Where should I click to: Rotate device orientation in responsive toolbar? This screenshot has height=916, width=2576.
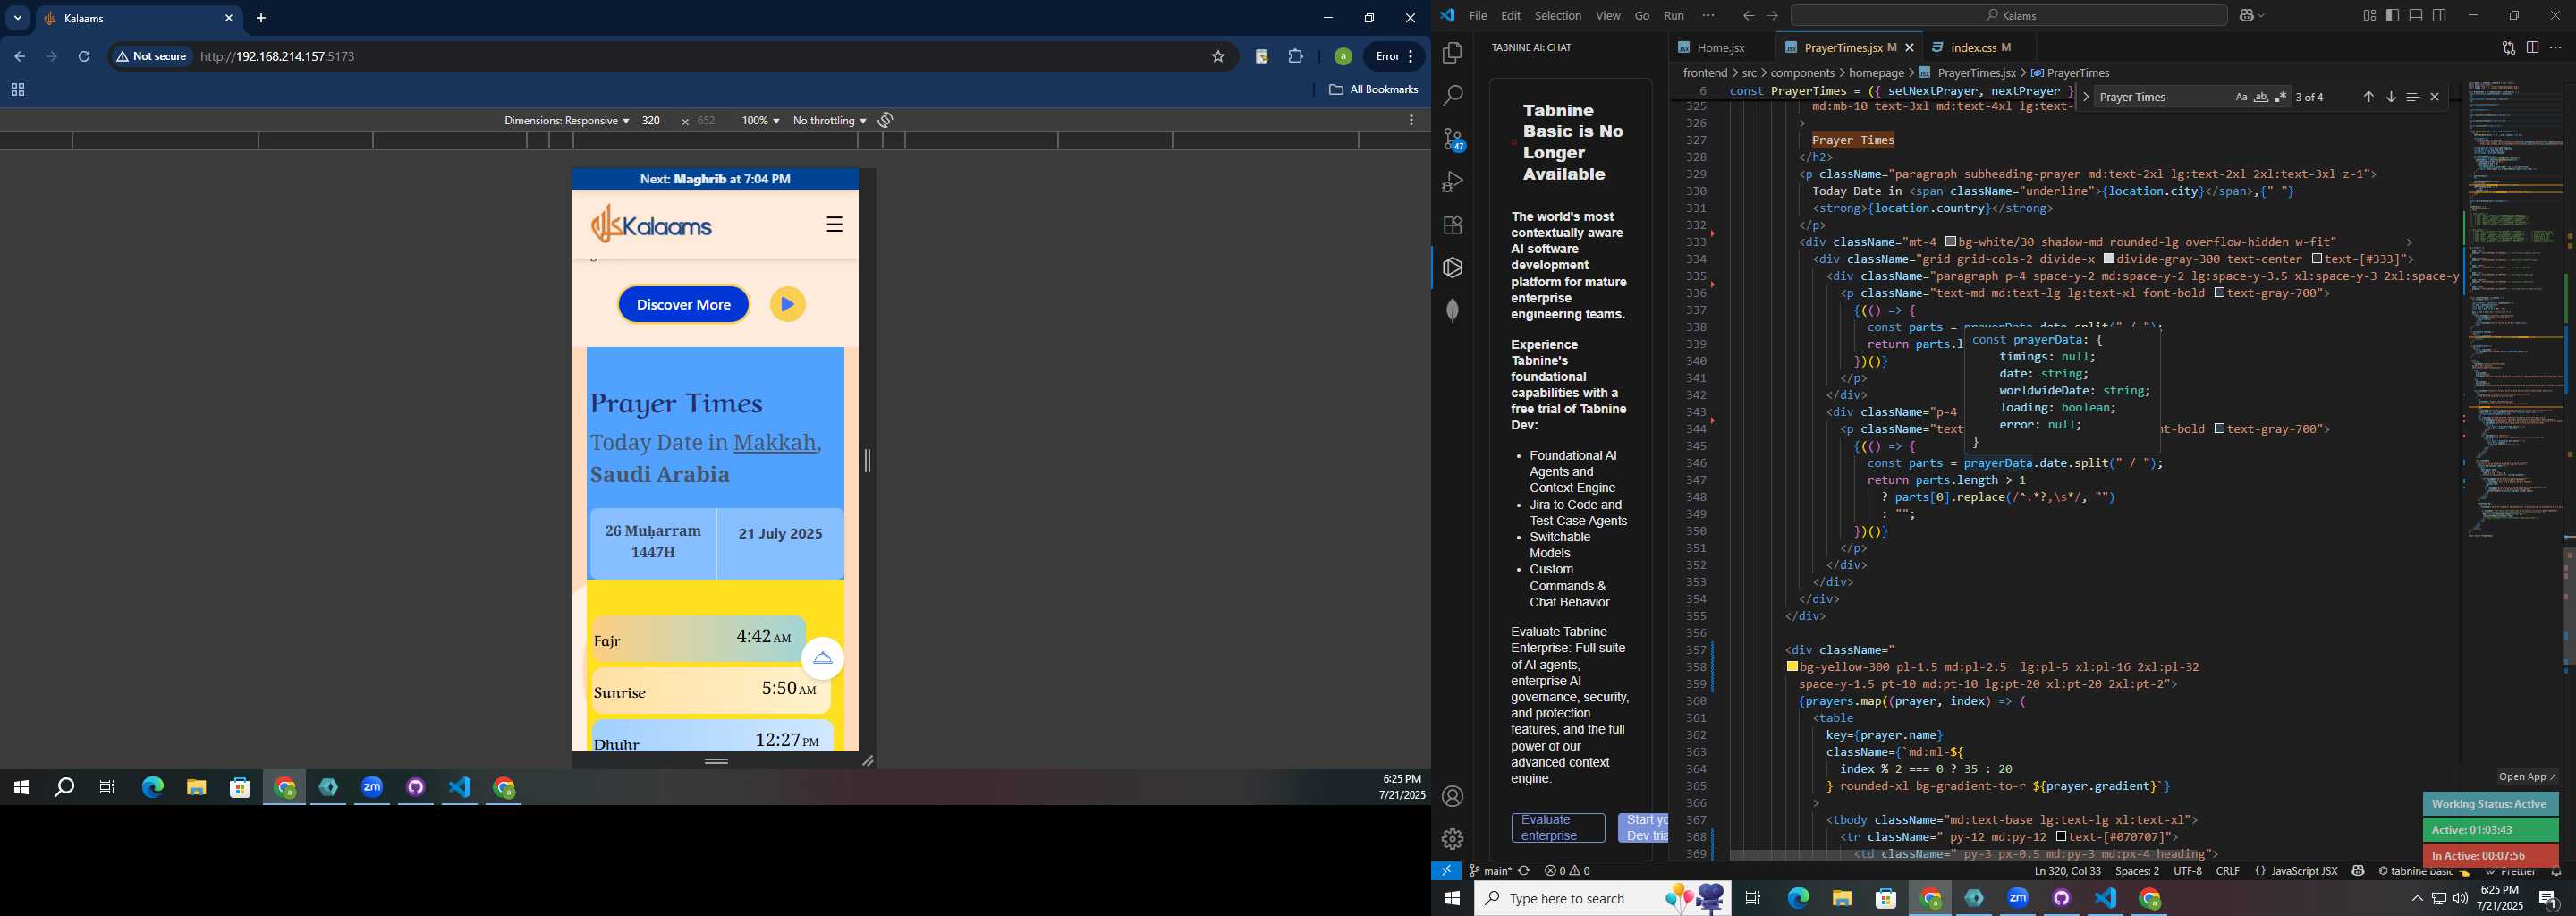tap(885, 120)
